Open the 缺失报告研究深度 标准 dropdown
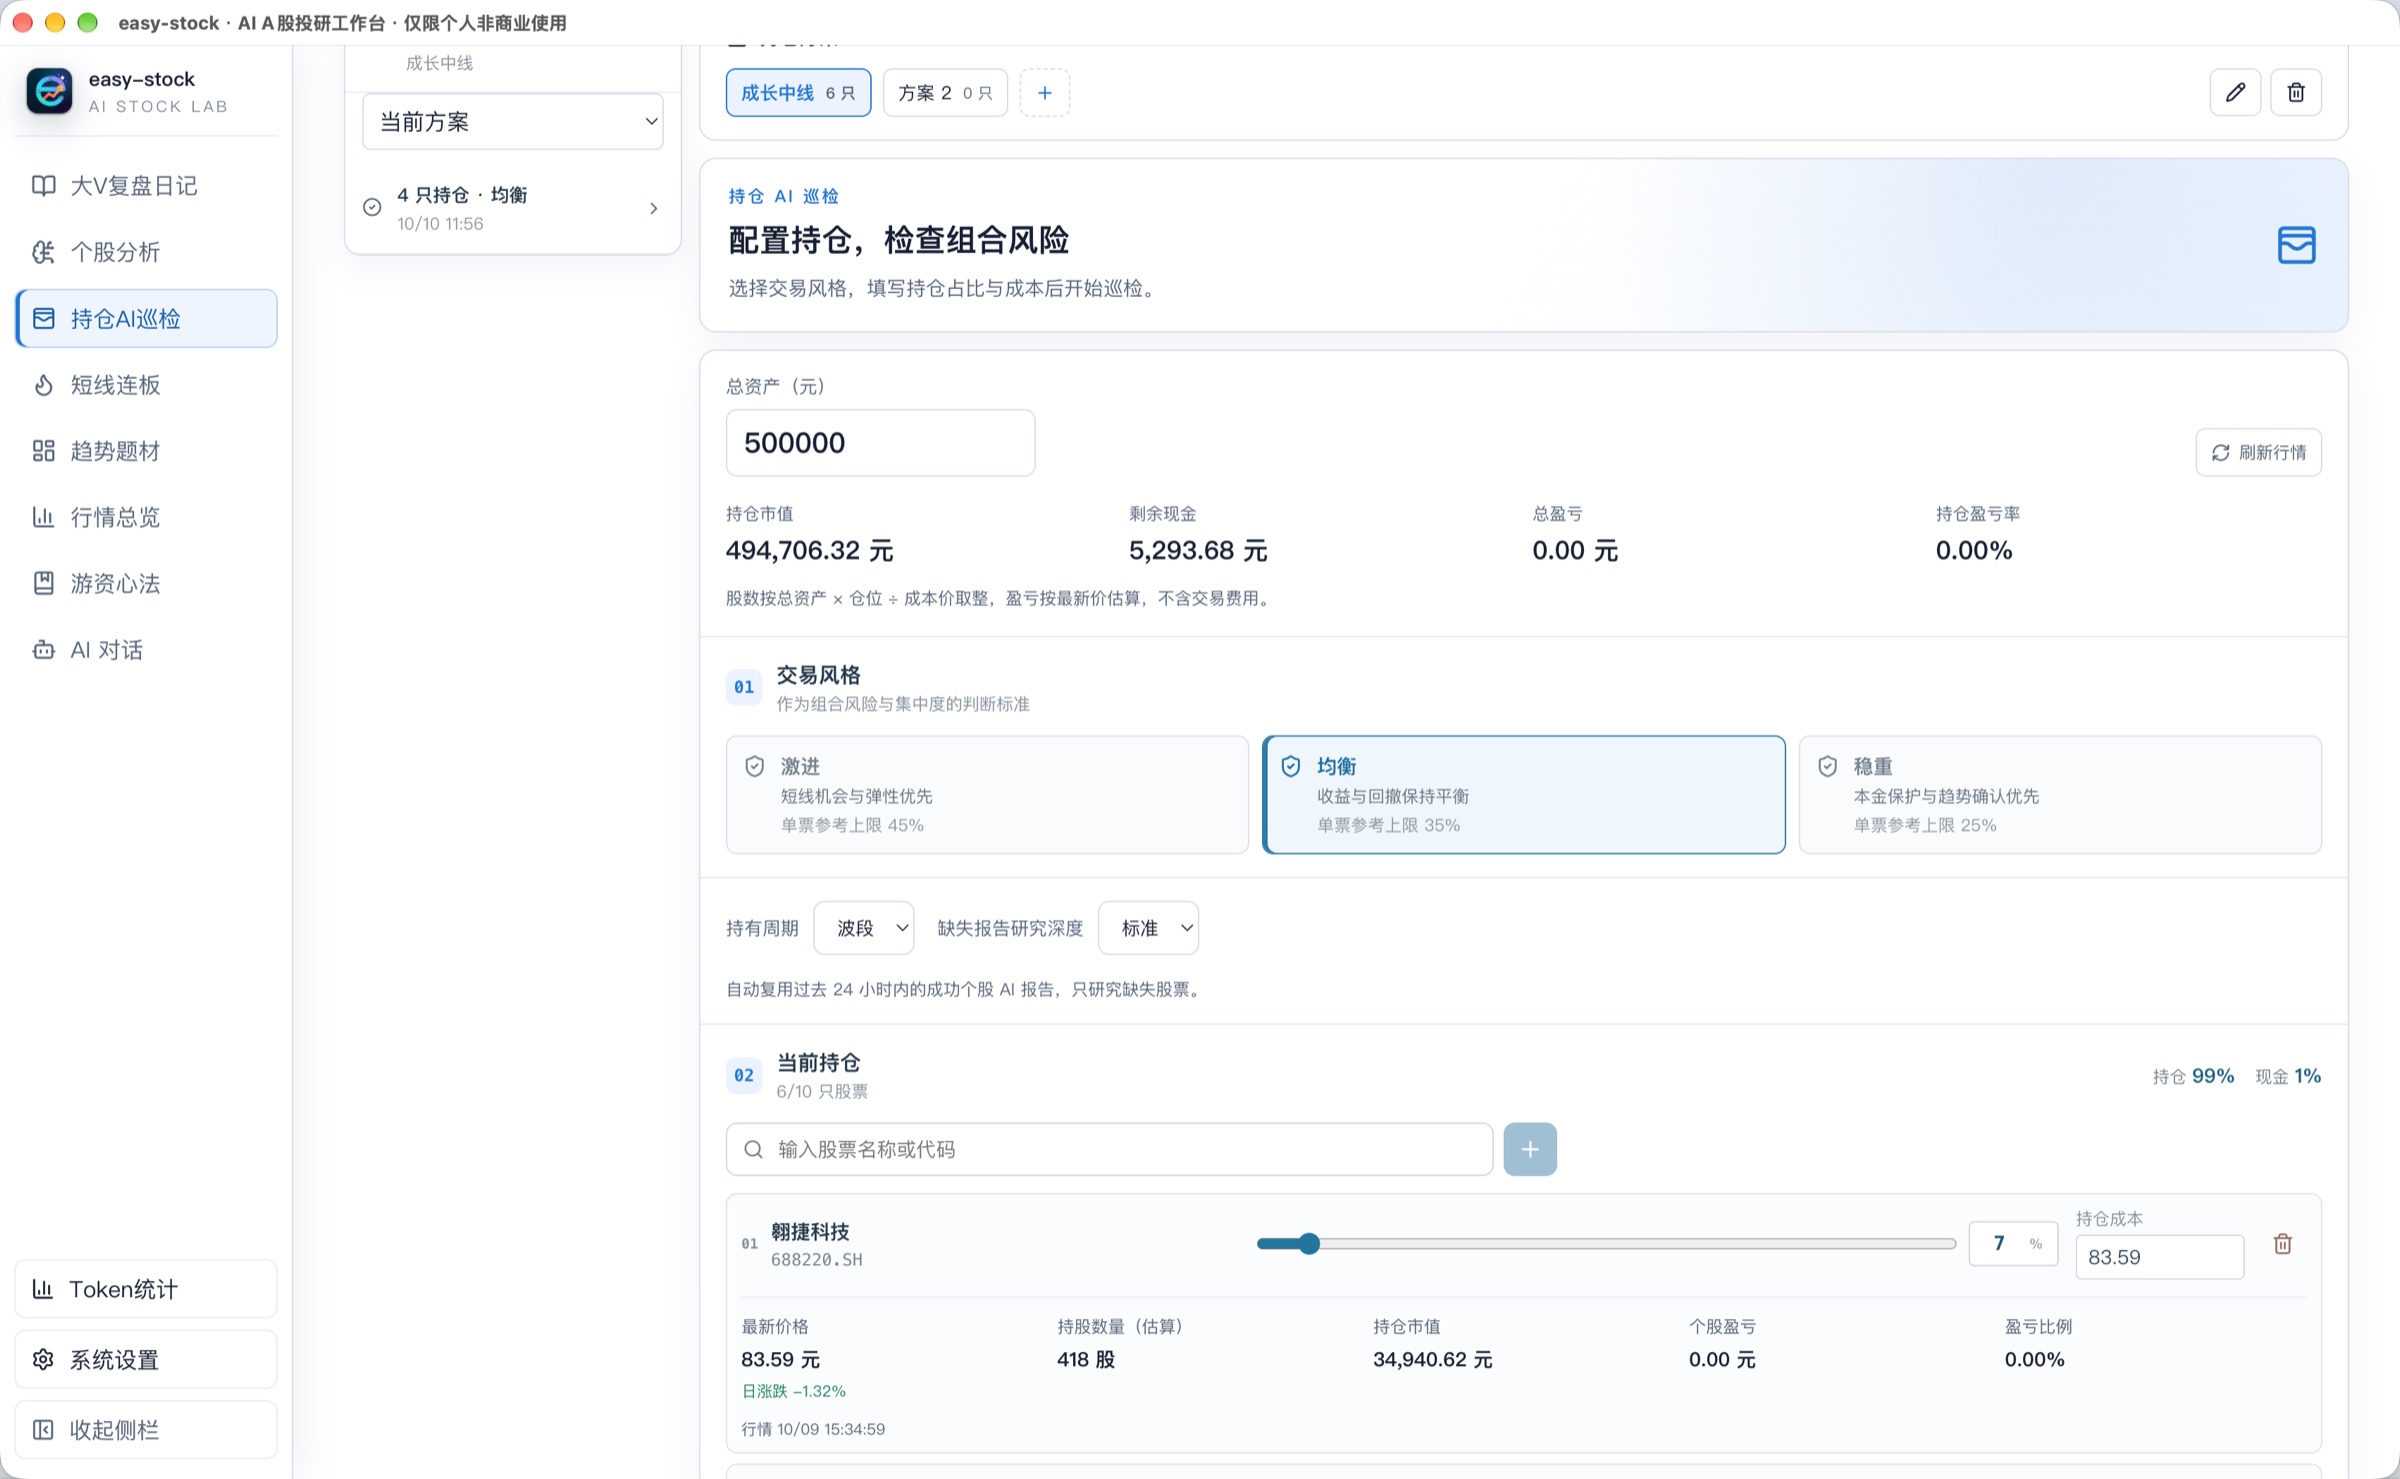The width and height of the screenshot is (2400, 1479). 1148,928
